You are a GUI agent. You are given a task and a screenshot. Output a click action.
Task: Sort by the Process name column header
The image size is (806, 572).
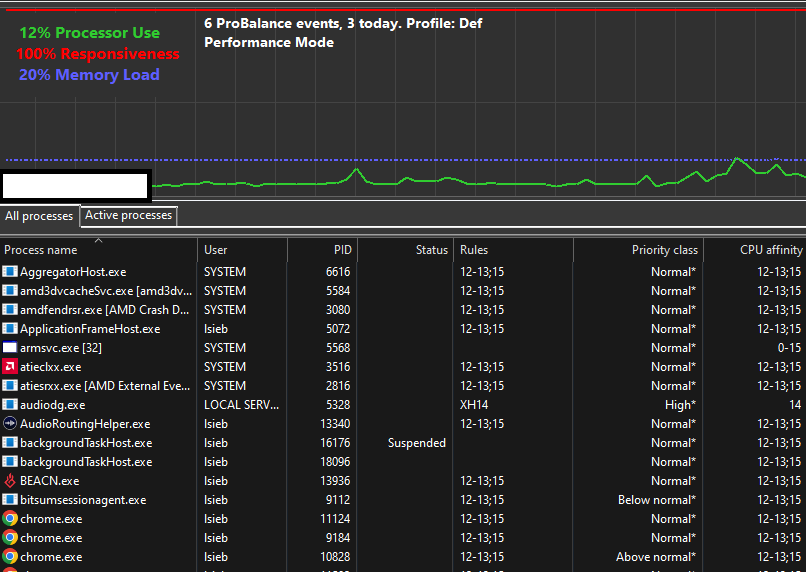99,250
